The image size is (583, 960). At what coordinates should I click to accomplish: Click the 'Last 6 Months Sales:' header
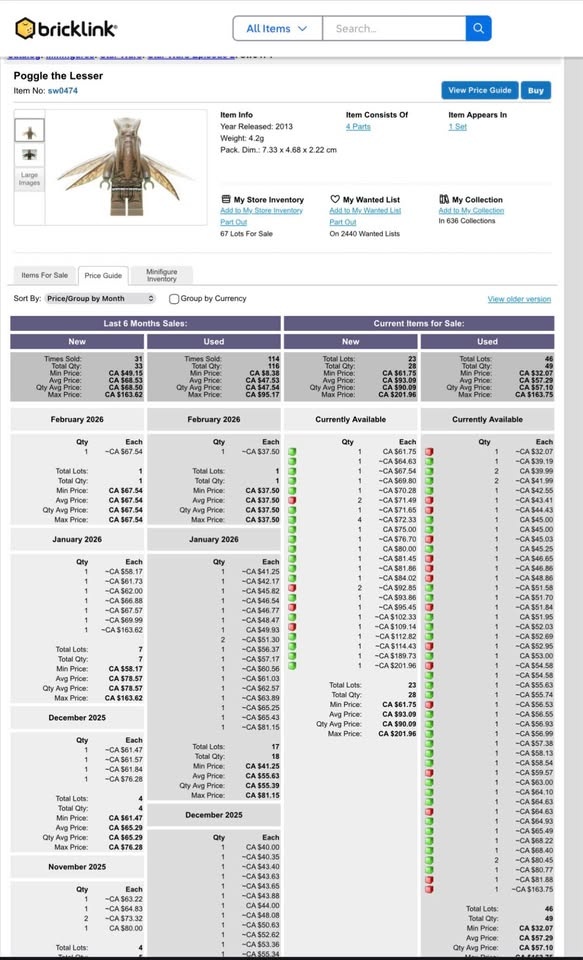[x=145, y=323]
